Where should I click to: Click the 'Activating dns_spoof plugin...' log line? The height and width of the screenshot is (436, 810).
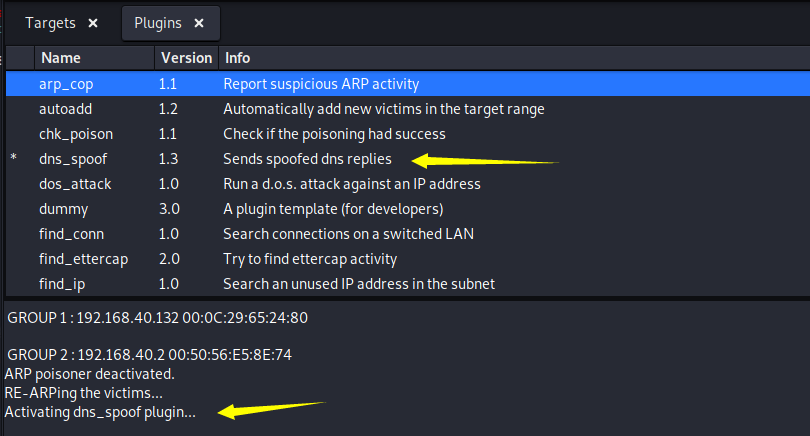pyautogui.click(x=100, y=412)
